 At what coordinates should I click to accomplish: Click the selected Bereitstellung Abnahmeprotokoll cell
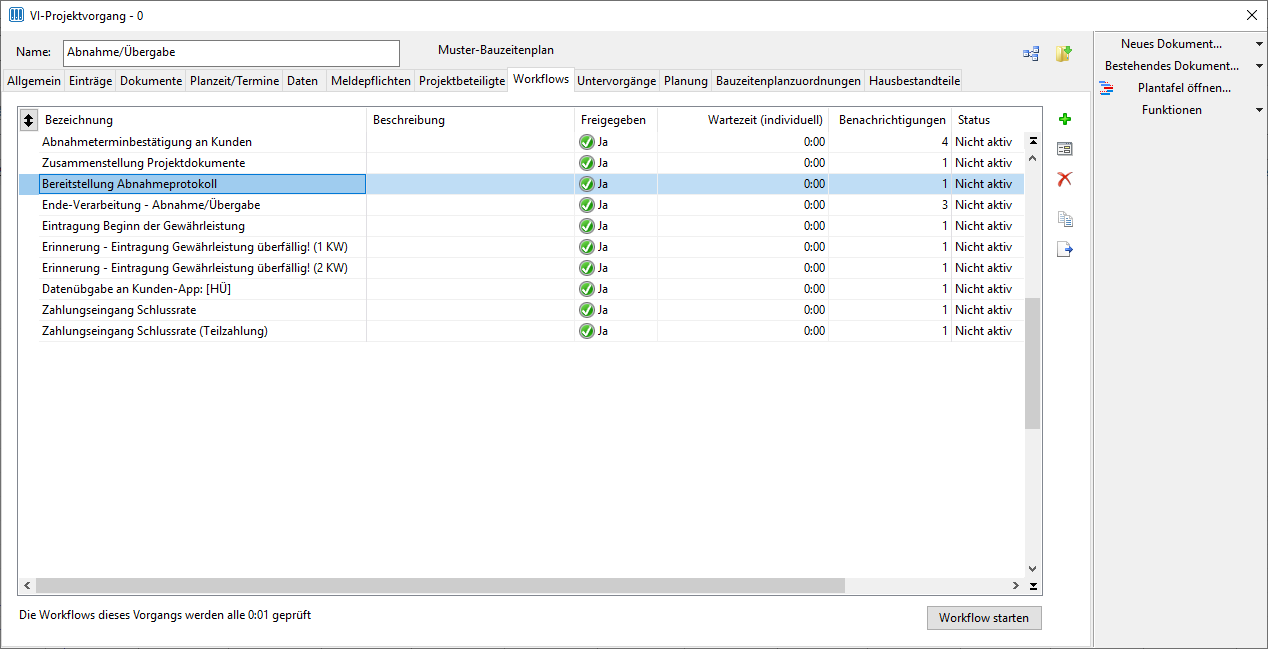click(203, 184)
